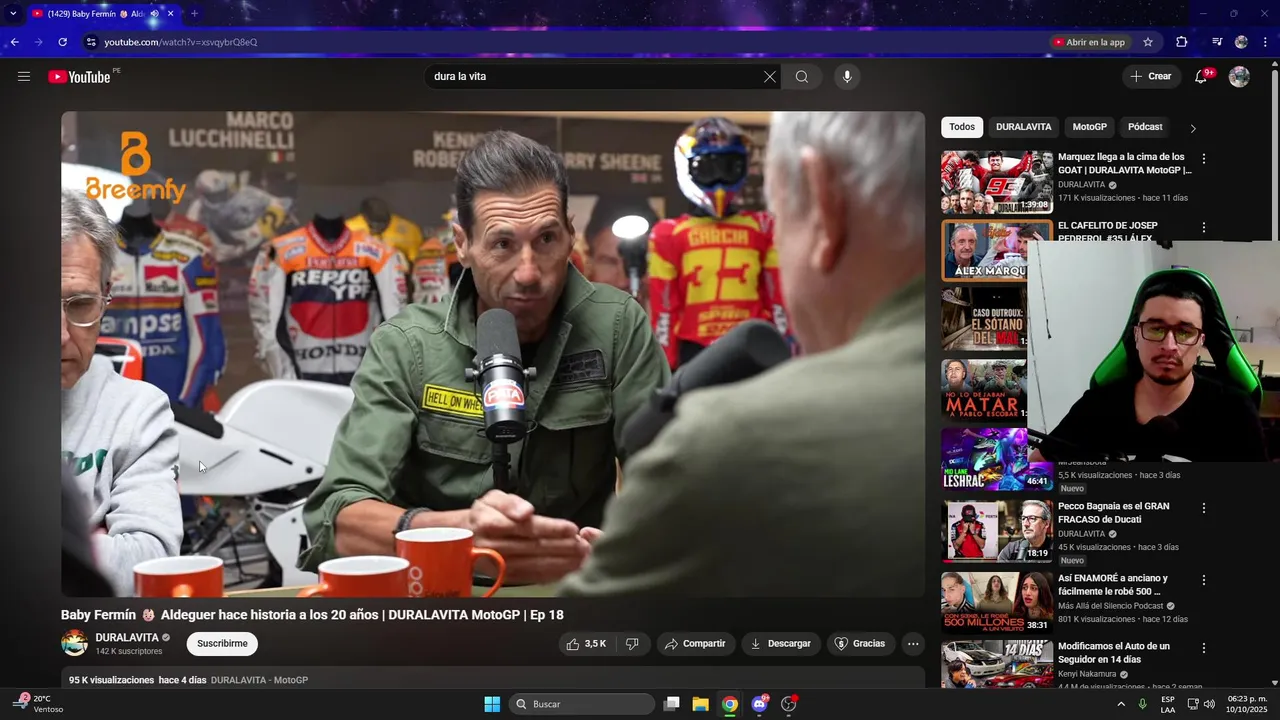Open the weather widget 20°C Ventoso

tap(40, 704)
